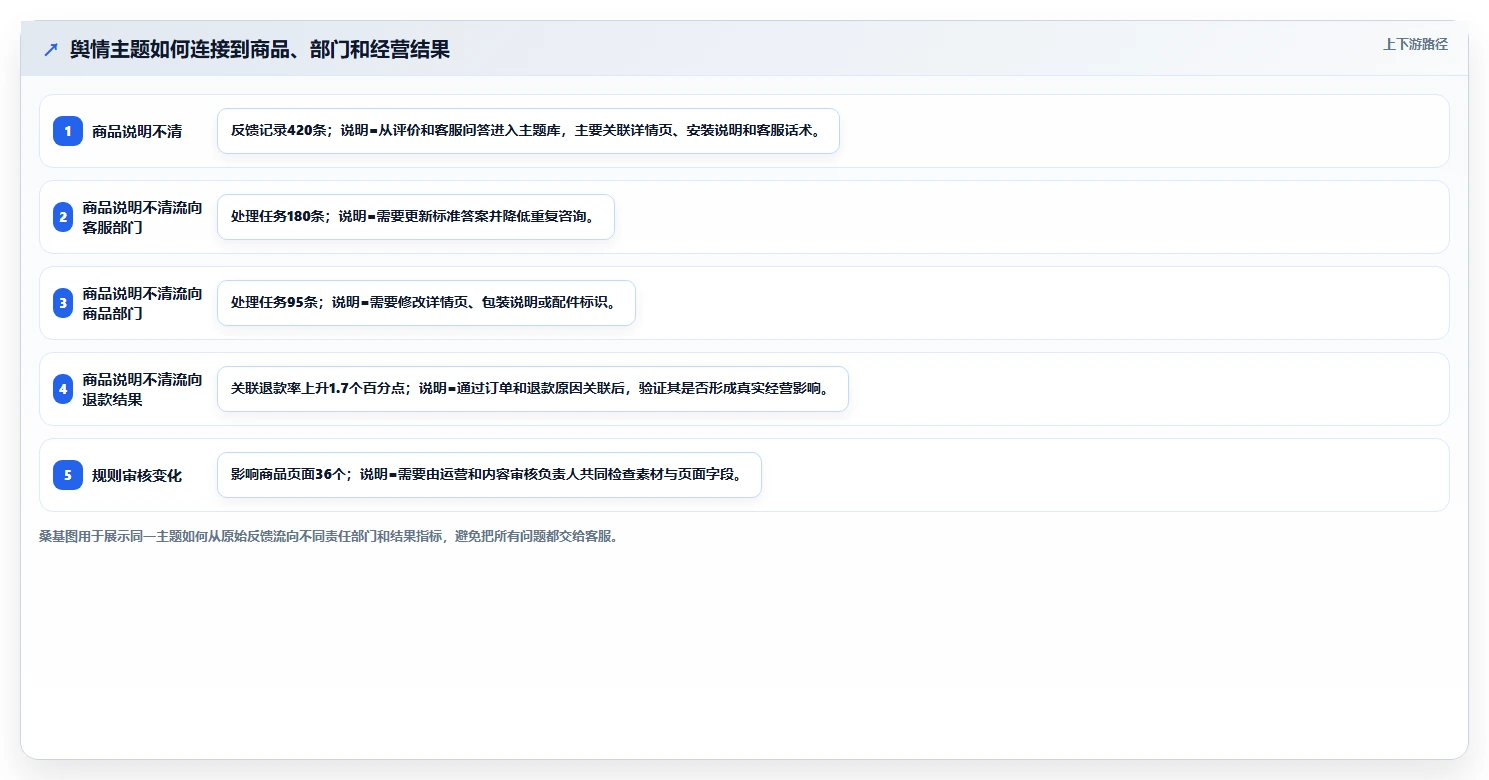This screenshot has height=780, width=1489.
Task: Select the 规则审核变化 row label
Action: click(137, 475)
